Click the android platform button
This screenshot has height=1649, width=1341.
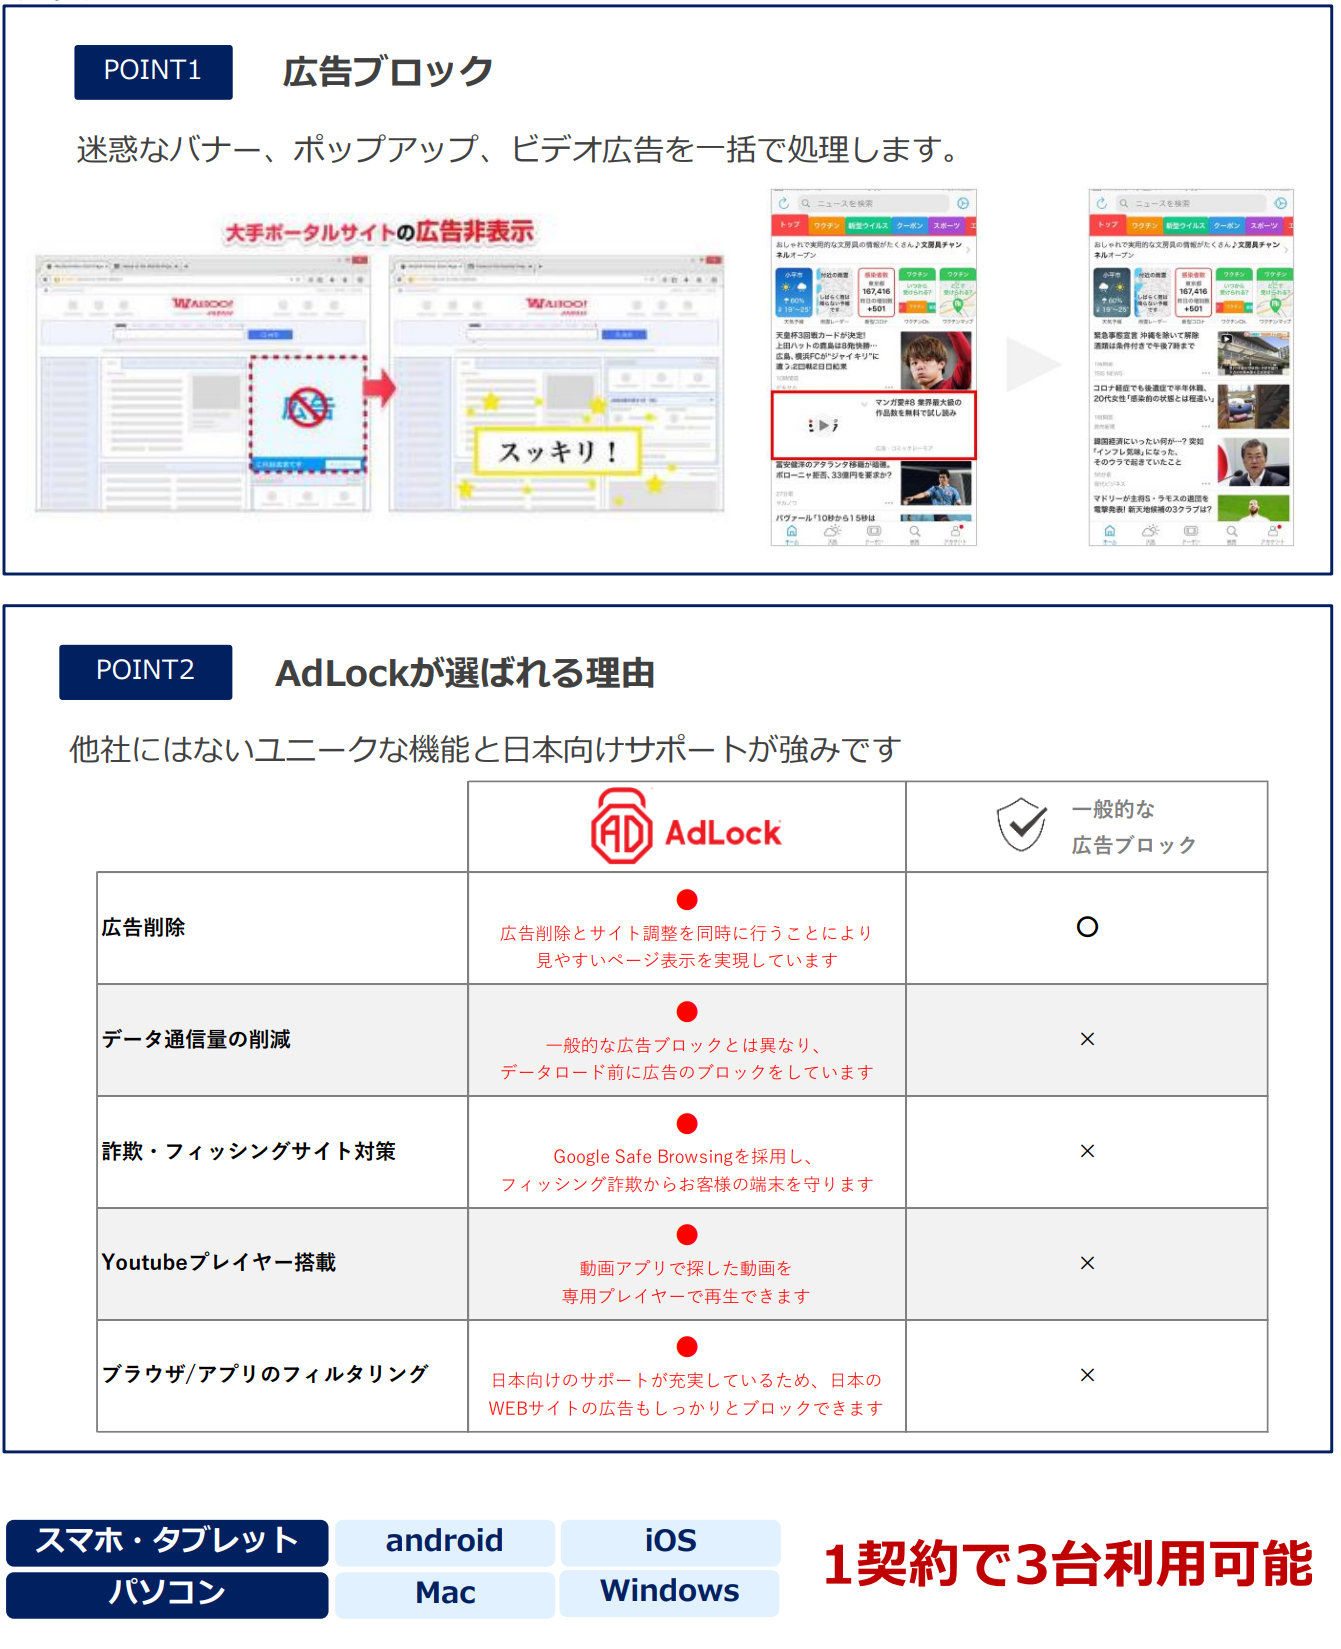pyautogui.click(x=445, y=1541)
